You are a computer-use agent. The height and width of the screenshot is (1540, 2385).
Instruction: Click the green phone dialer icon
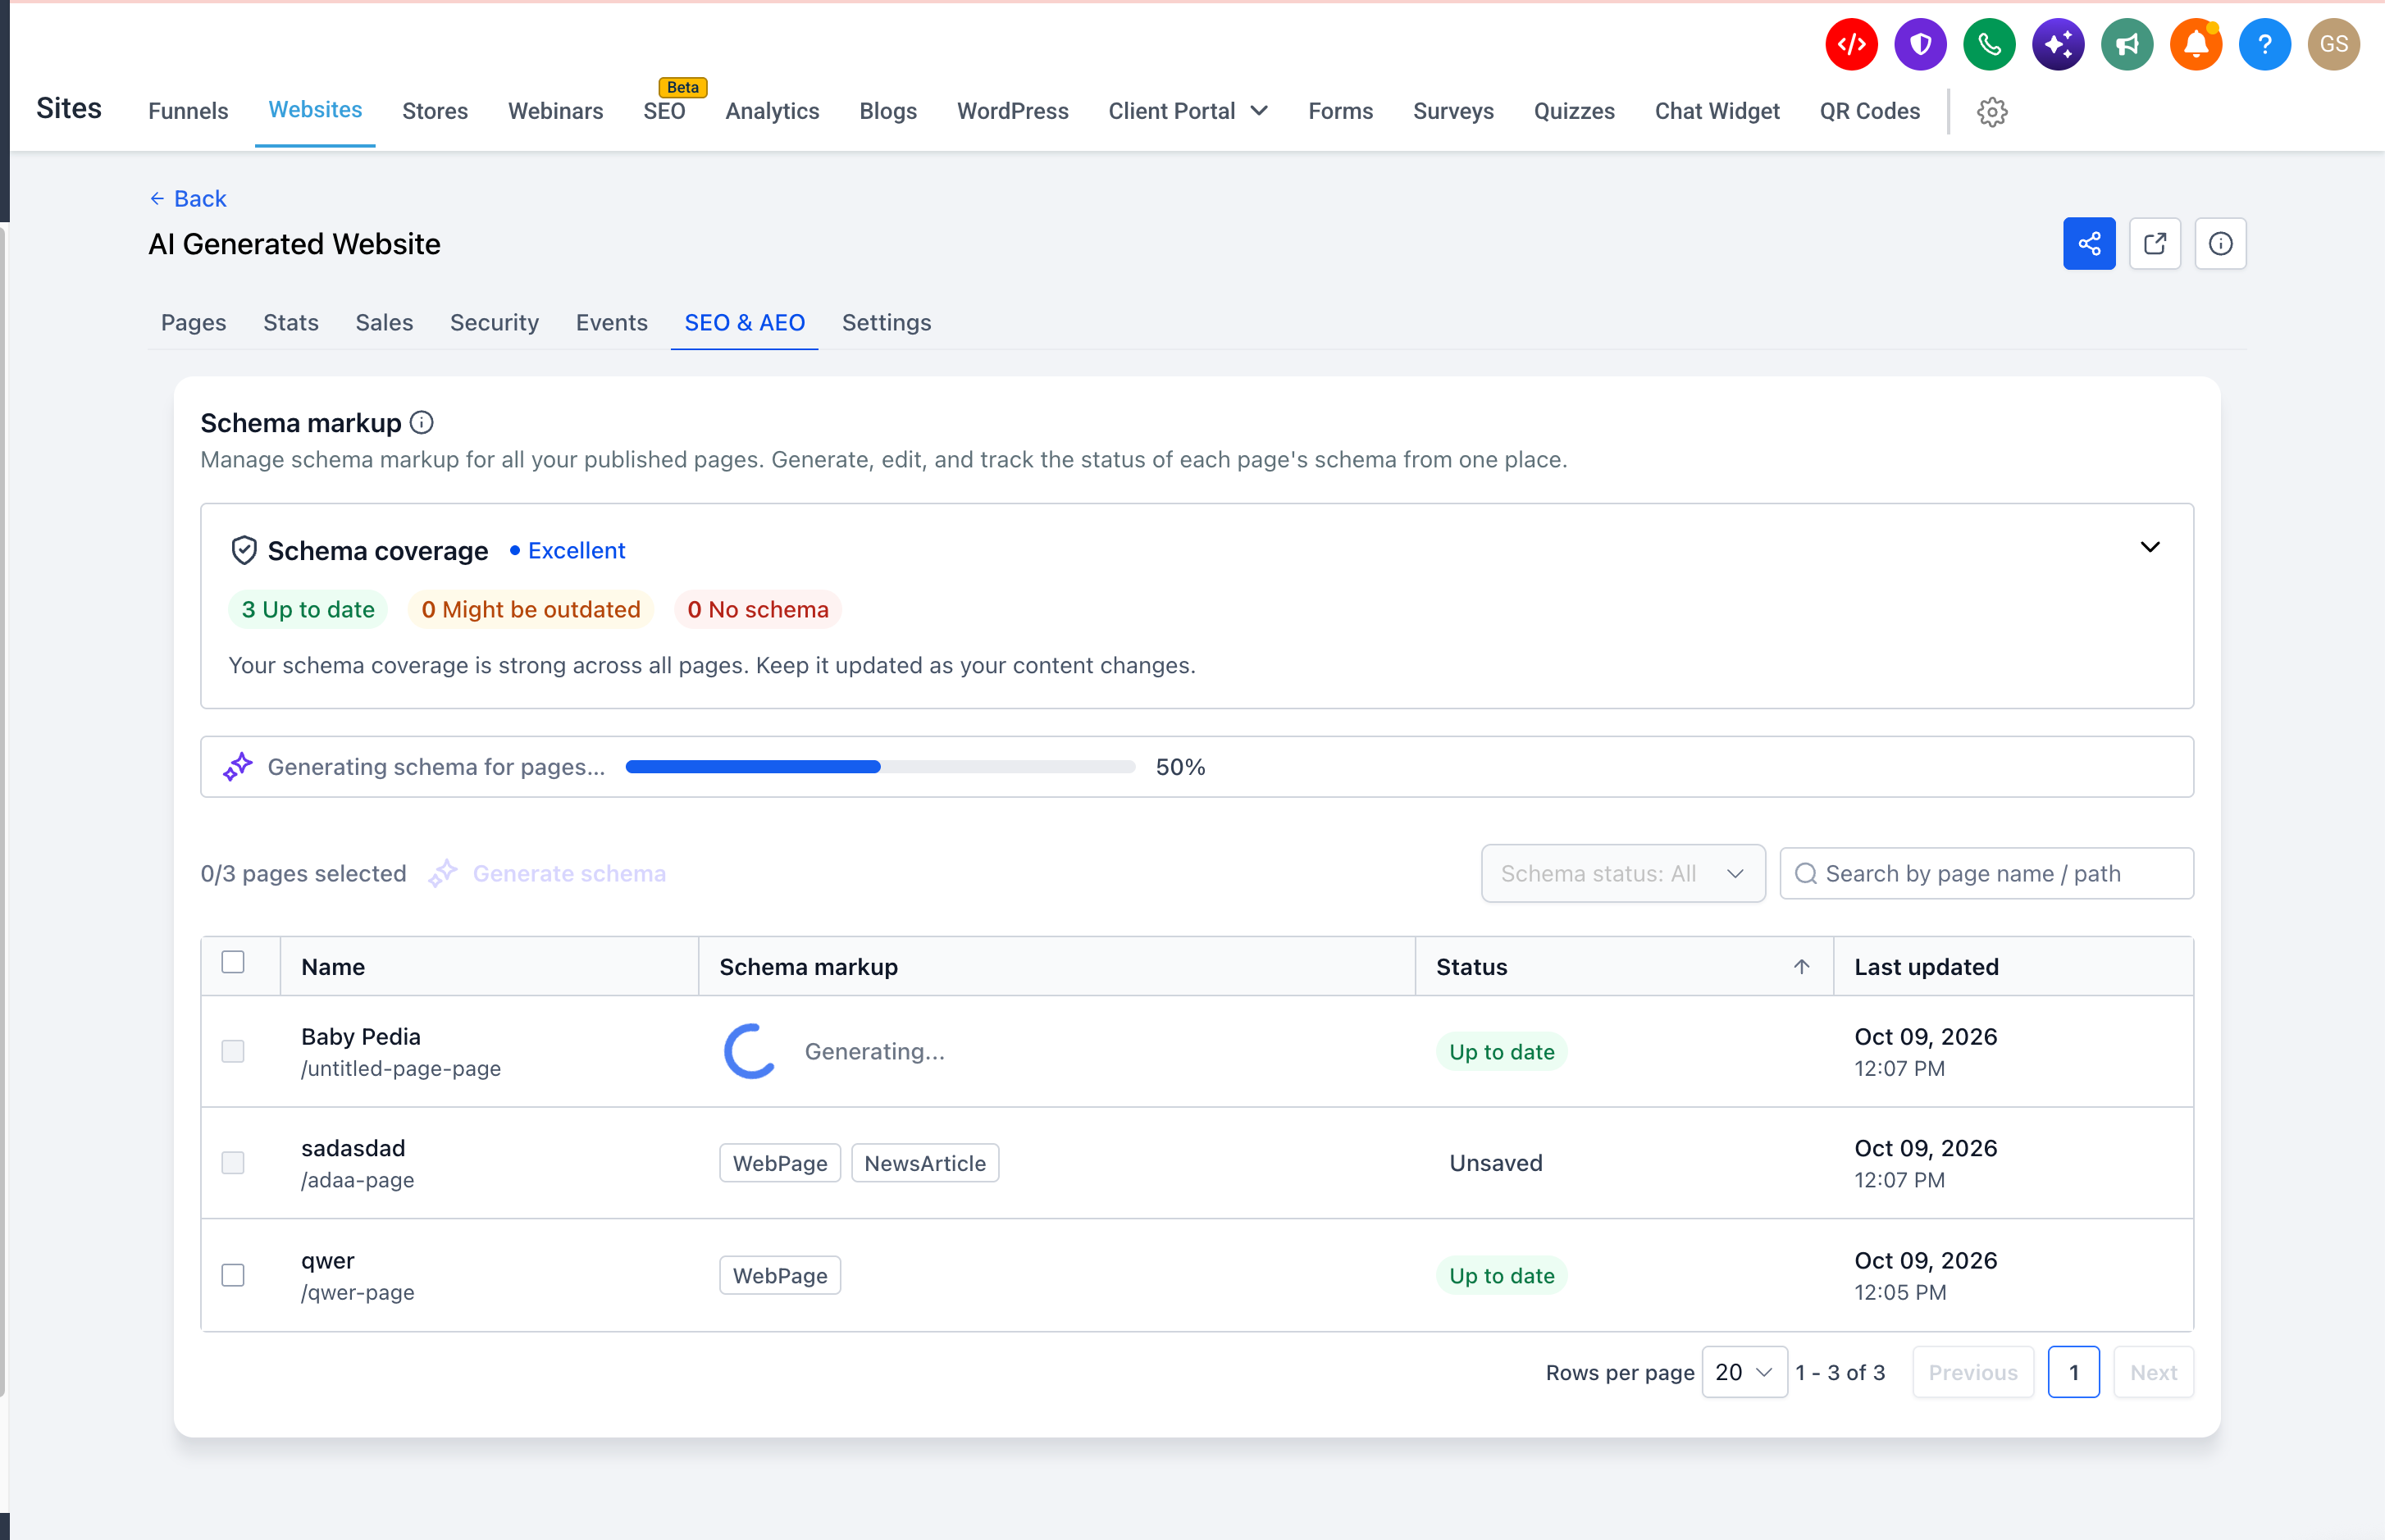click(x=1989, y=44)
